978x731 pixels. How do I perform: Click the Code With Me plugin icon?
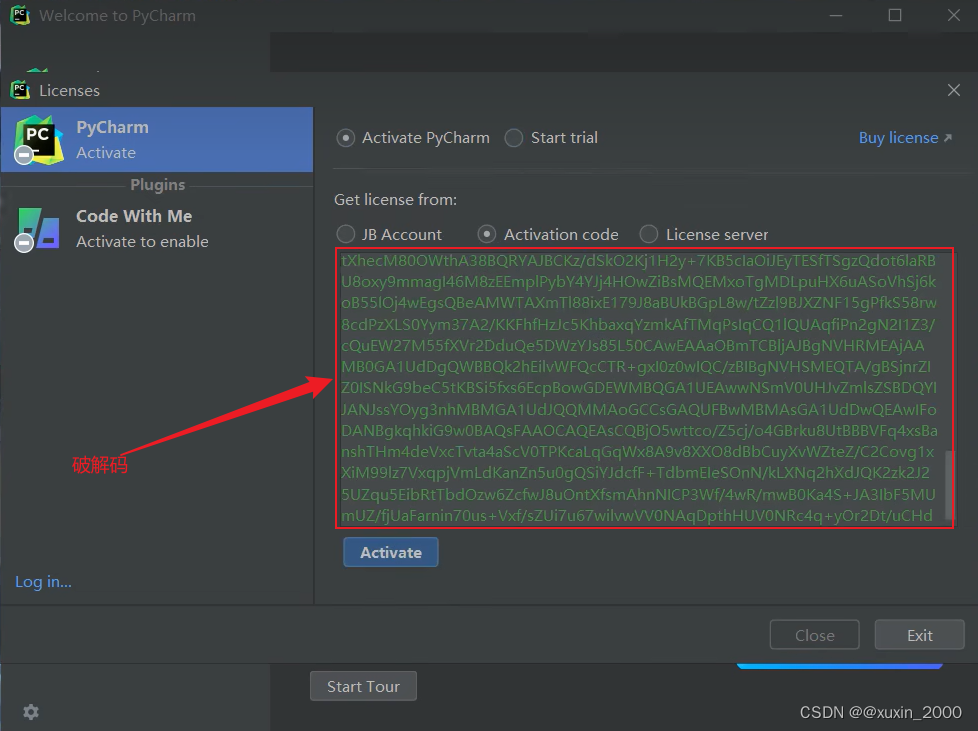pos(39,230)
